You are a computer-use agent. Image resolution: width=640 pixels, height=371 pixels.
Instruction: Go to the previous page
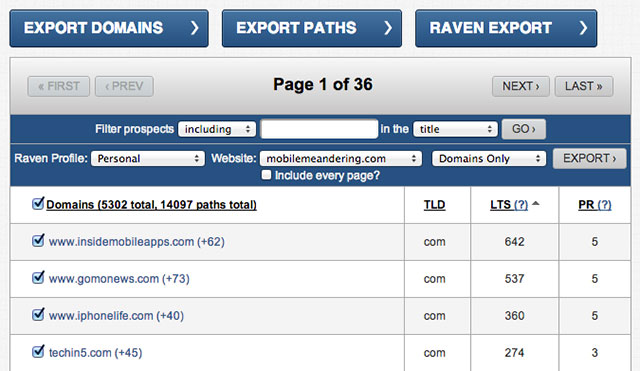tap(124, 86)
